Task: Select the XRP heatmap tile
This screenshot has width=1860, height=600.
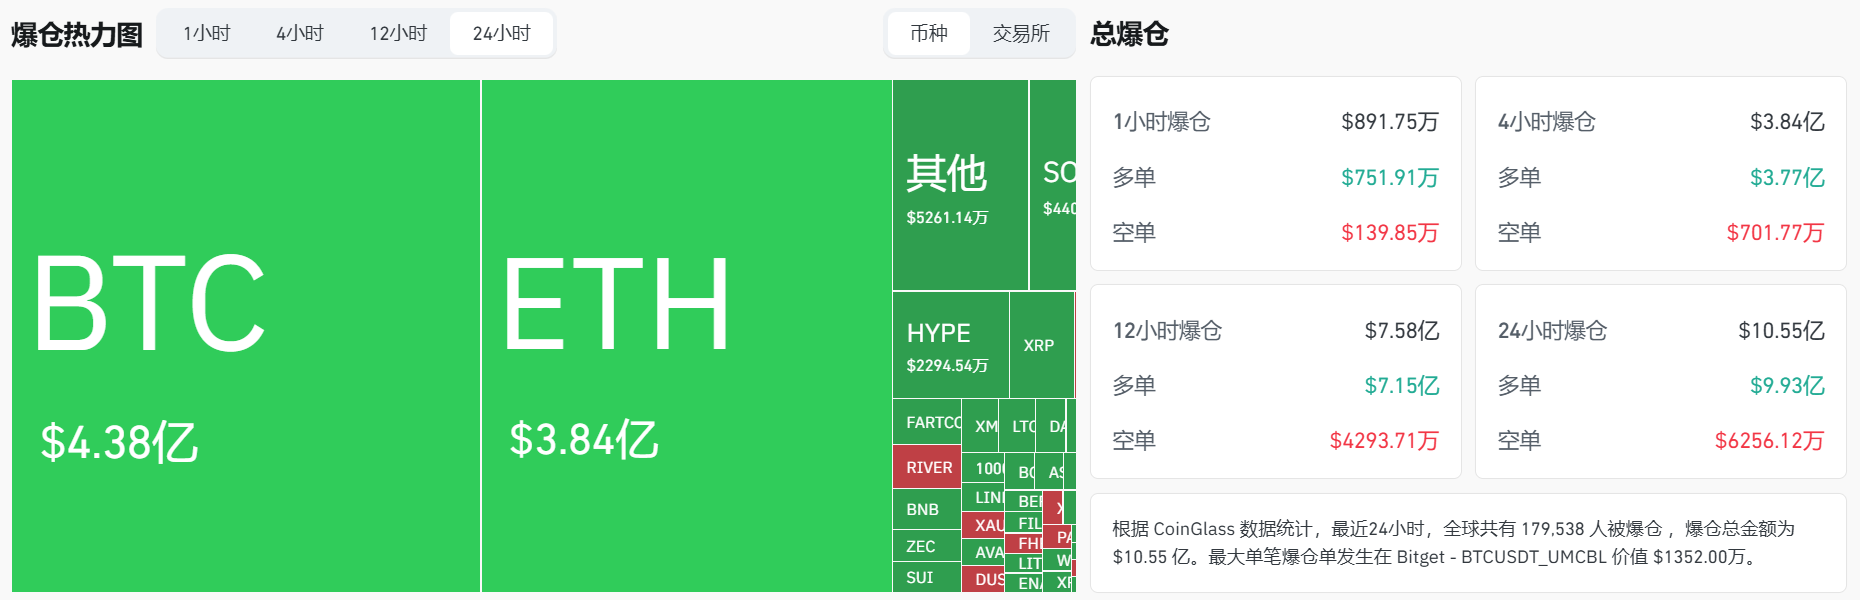Action: (x=1040, y=346)
